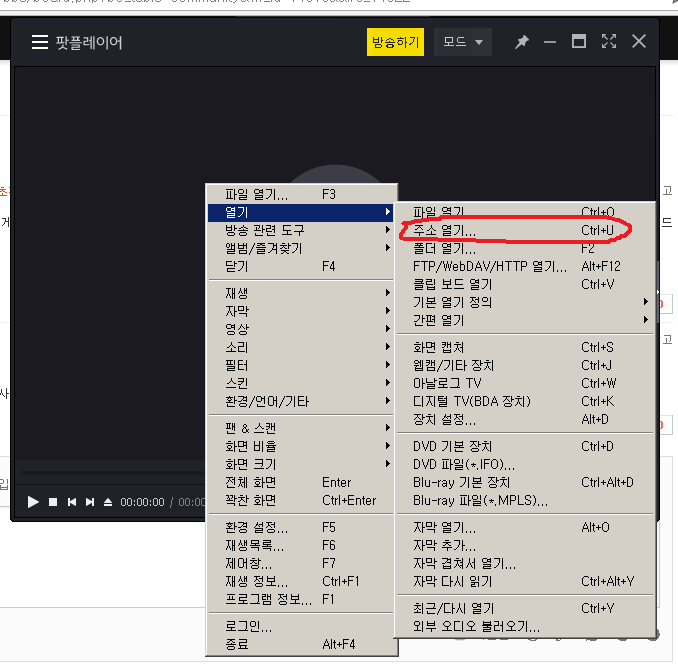Select 파일 열기 Ctrl+O in submenu
This screenshot has width=678, height=669.
pyautogui.click(x=524, y=212)
